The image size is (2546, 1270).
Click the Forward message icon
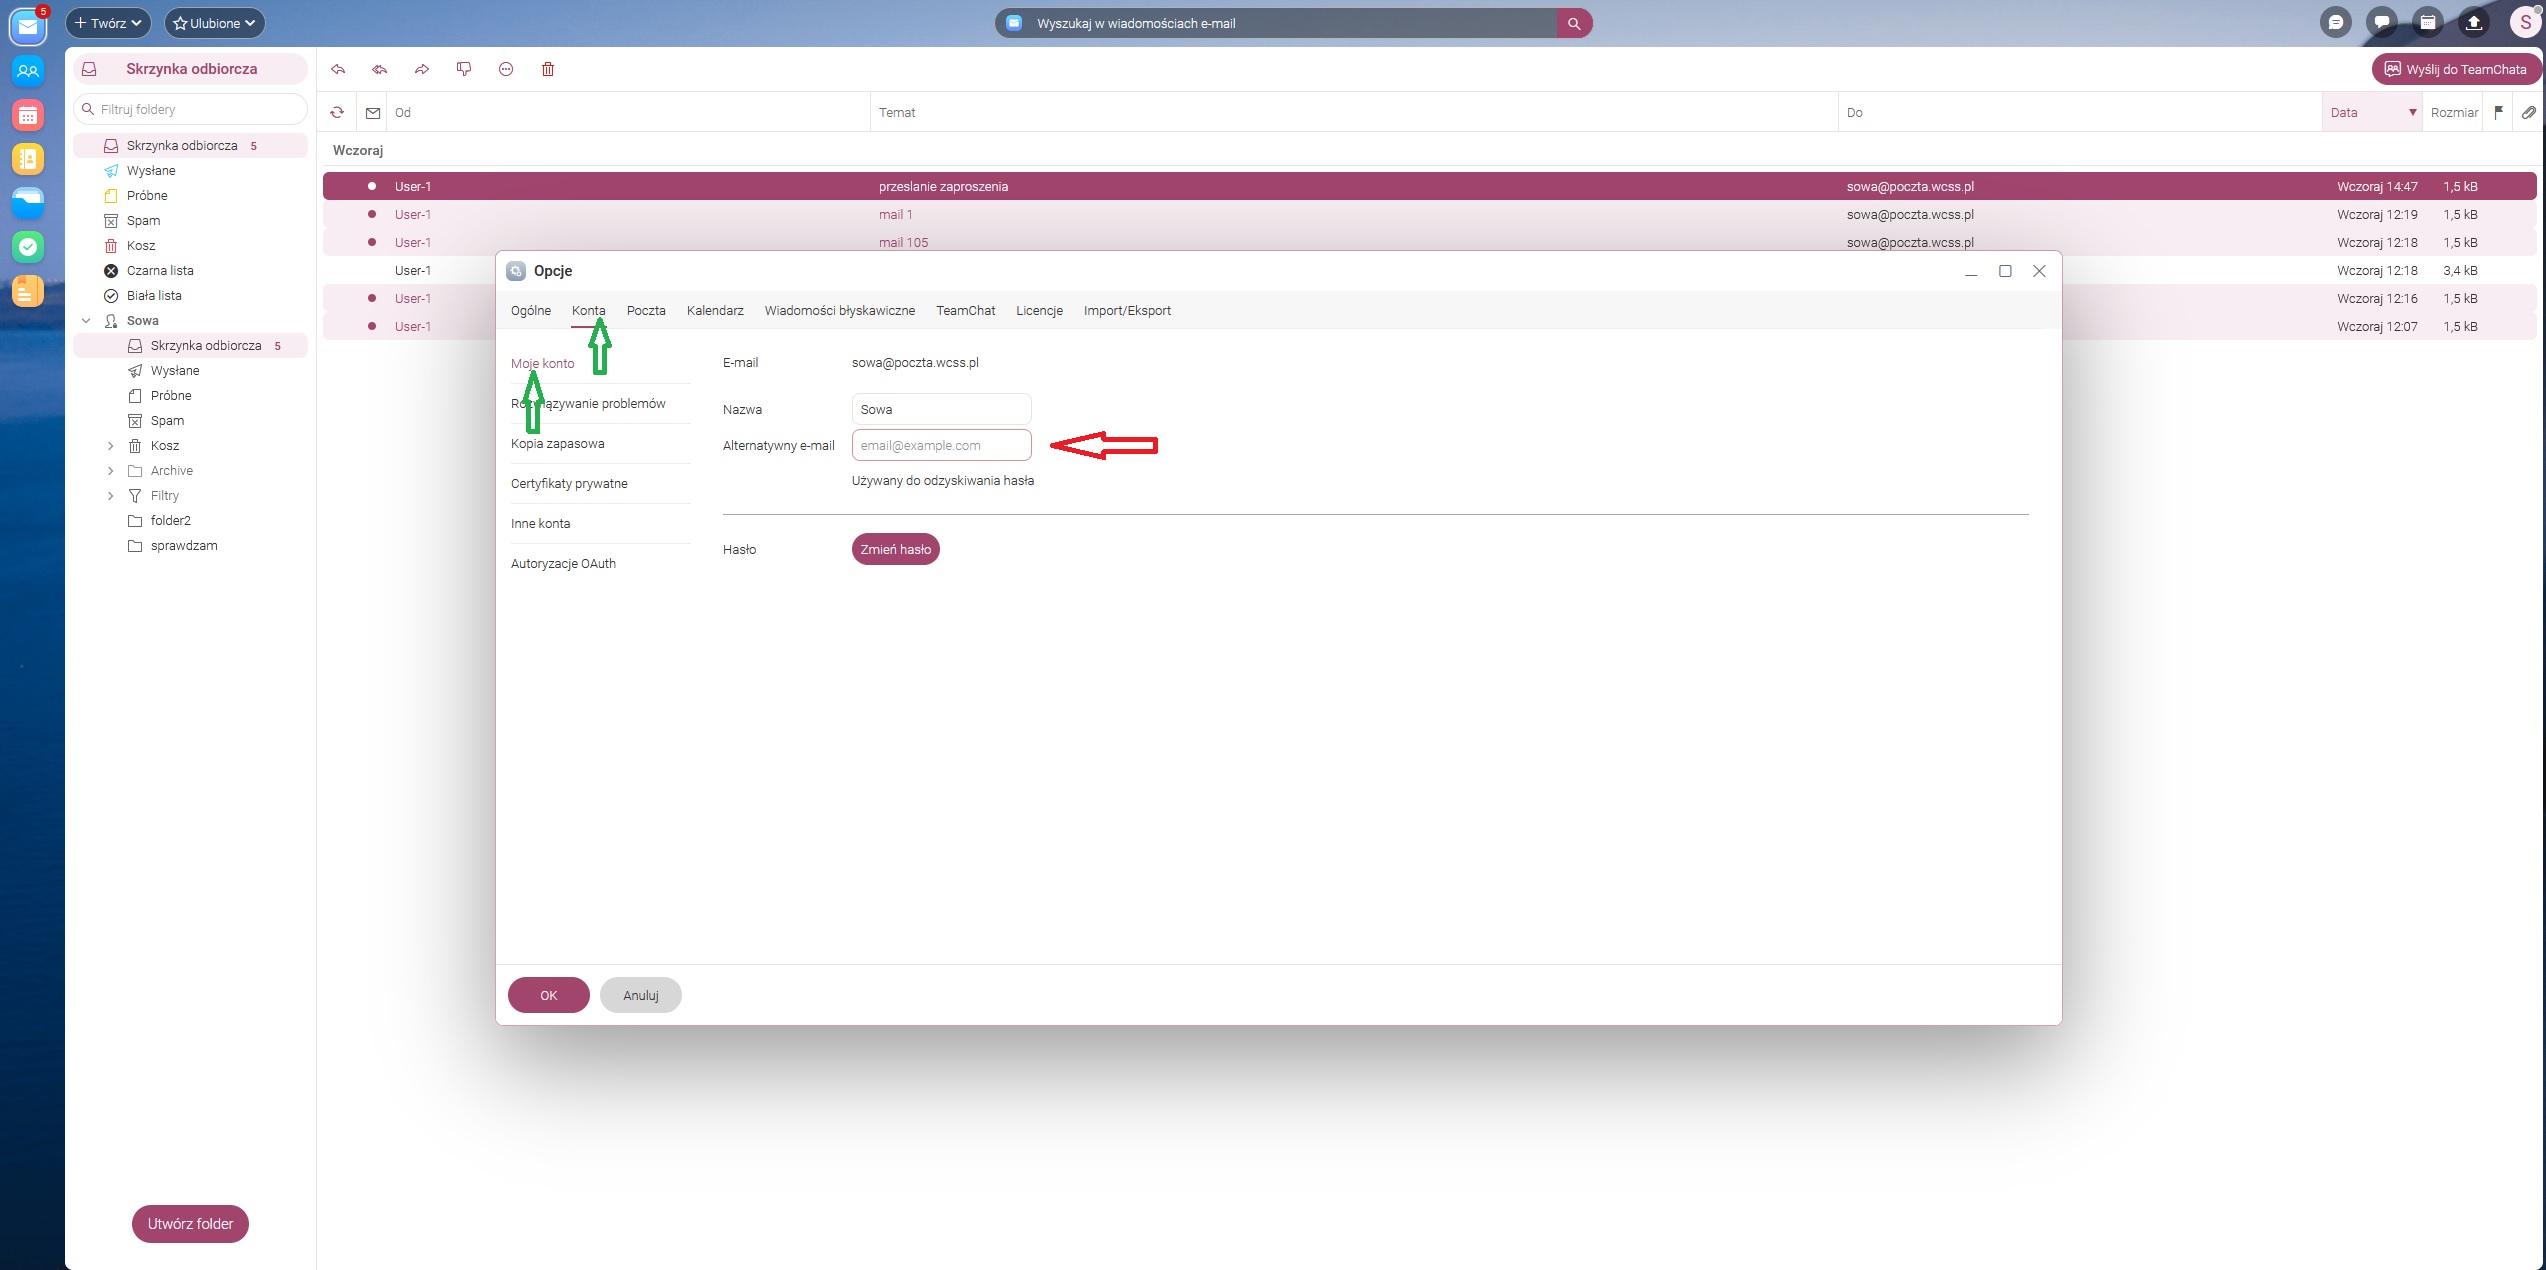tap(422, 69)
